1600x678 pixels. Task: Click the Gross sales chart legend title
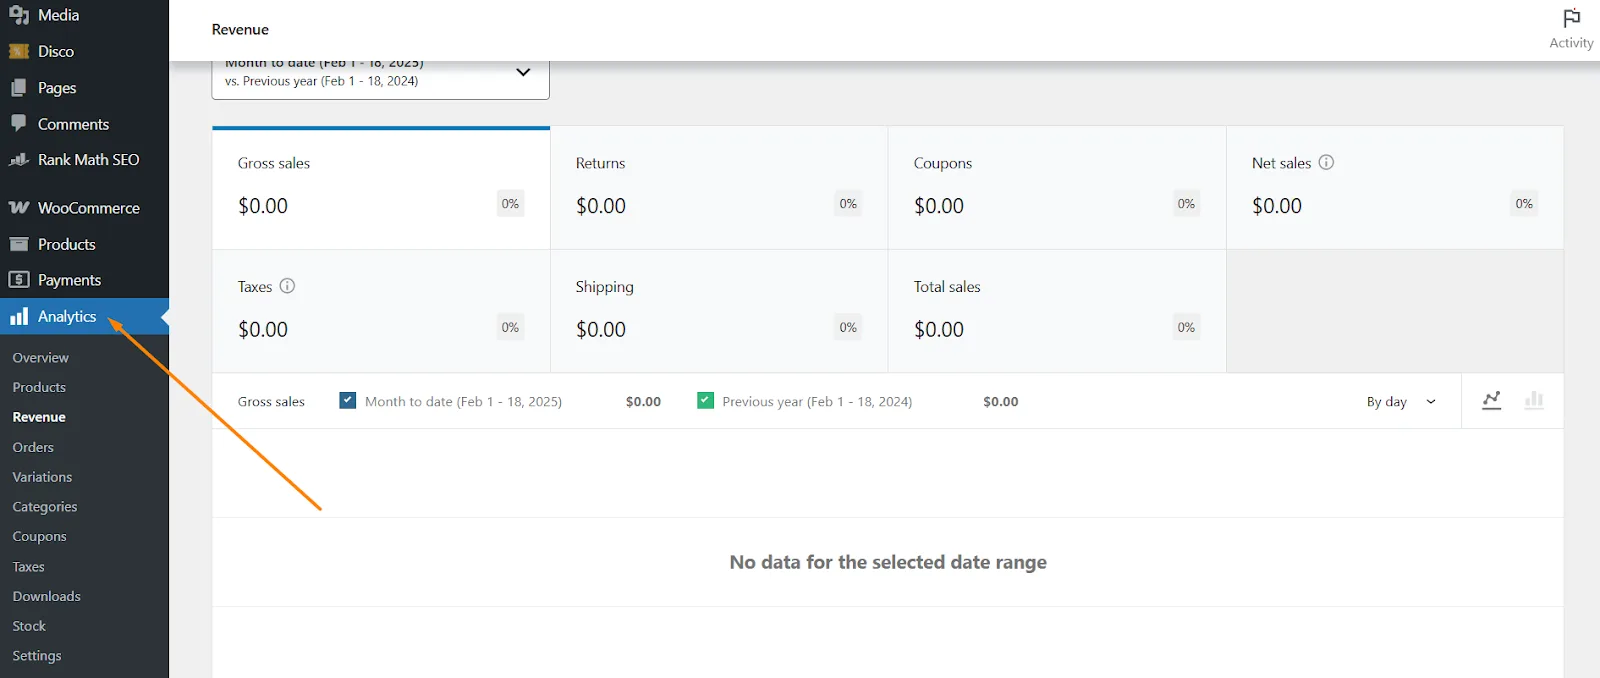coord(271,401)
